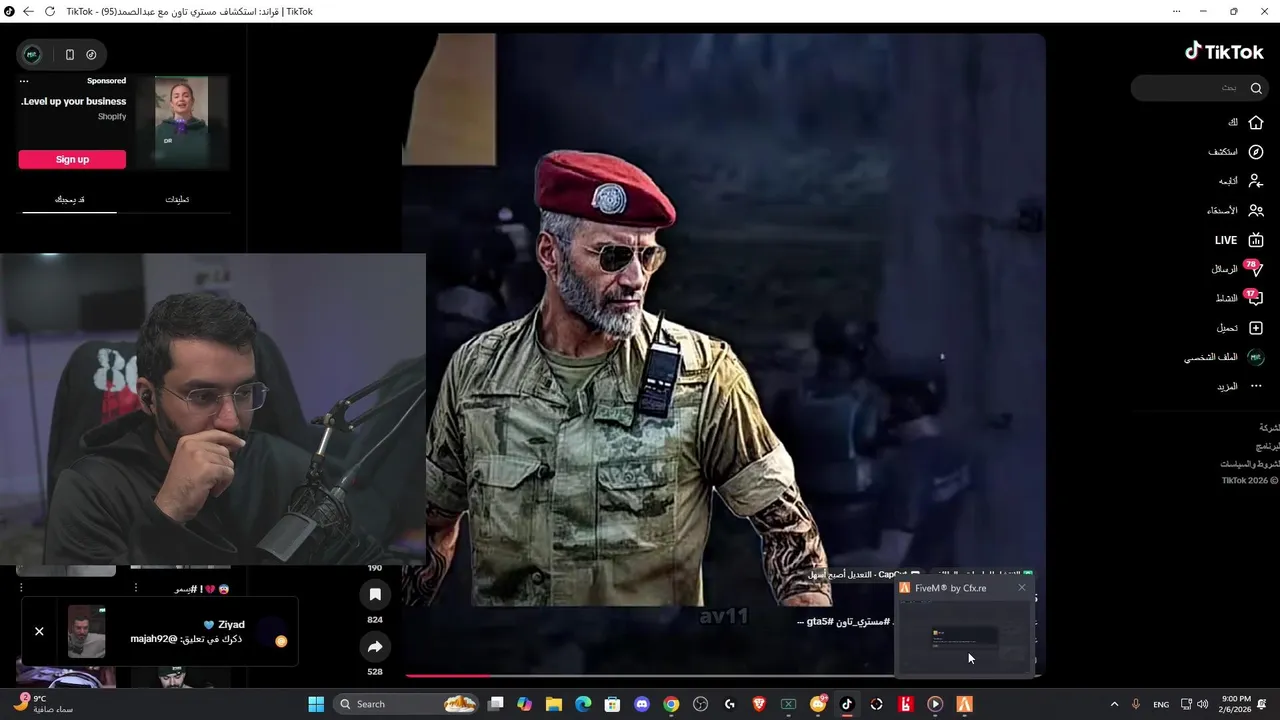Open weather widget showing 9°C
This screenshot has width=1280, height=720.
[45, 704]
